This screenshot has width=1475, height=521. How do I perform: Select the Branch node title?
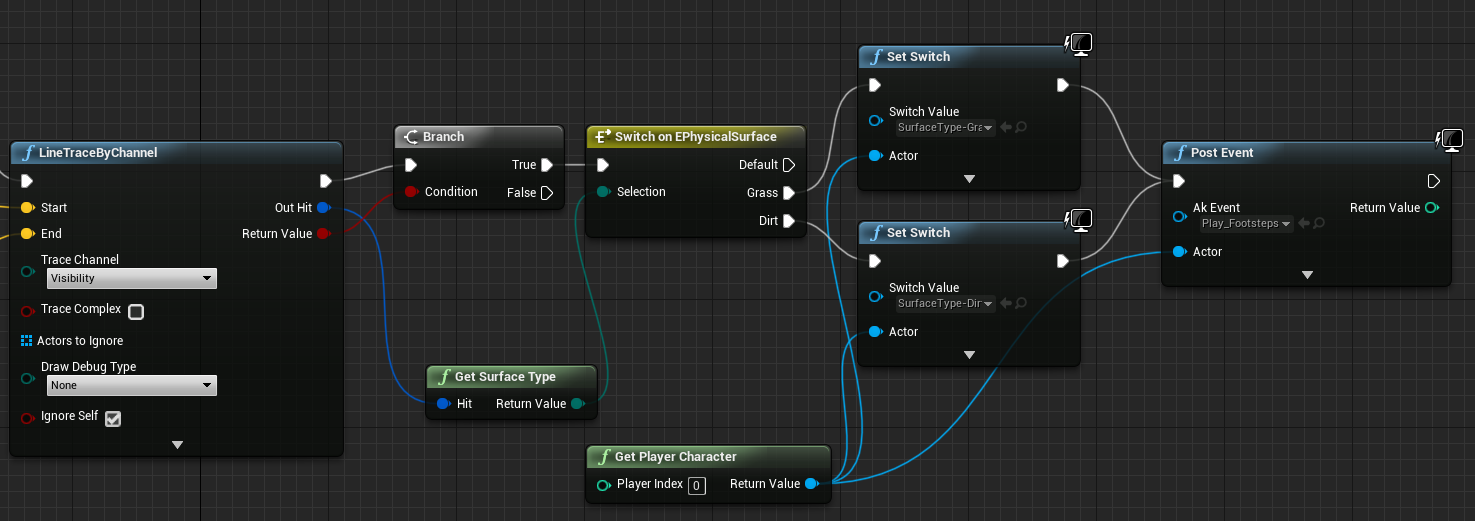click(x=443, y=137)
